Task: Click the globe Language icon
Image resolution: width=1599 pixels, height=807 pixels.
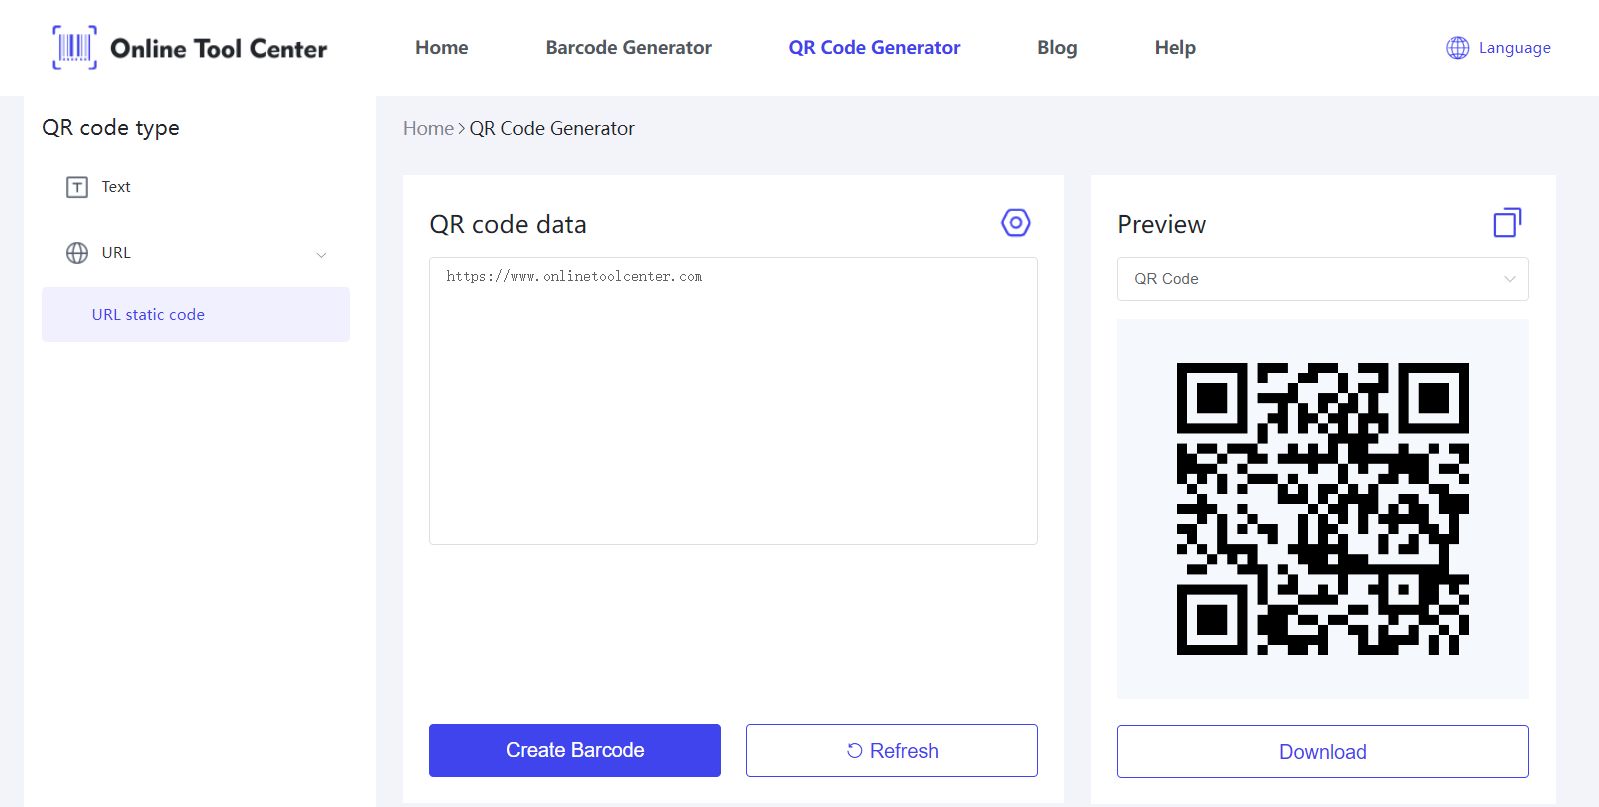Action: coord(1457,48)
